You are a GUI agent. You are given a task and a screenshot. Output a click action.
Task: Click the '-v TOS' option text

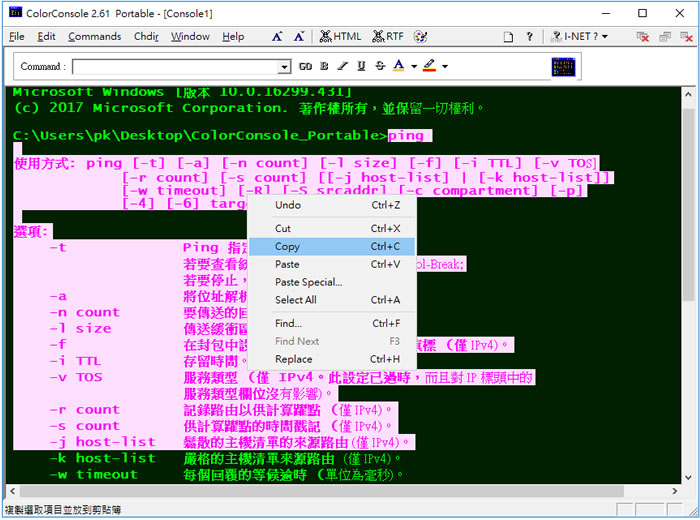76,377
